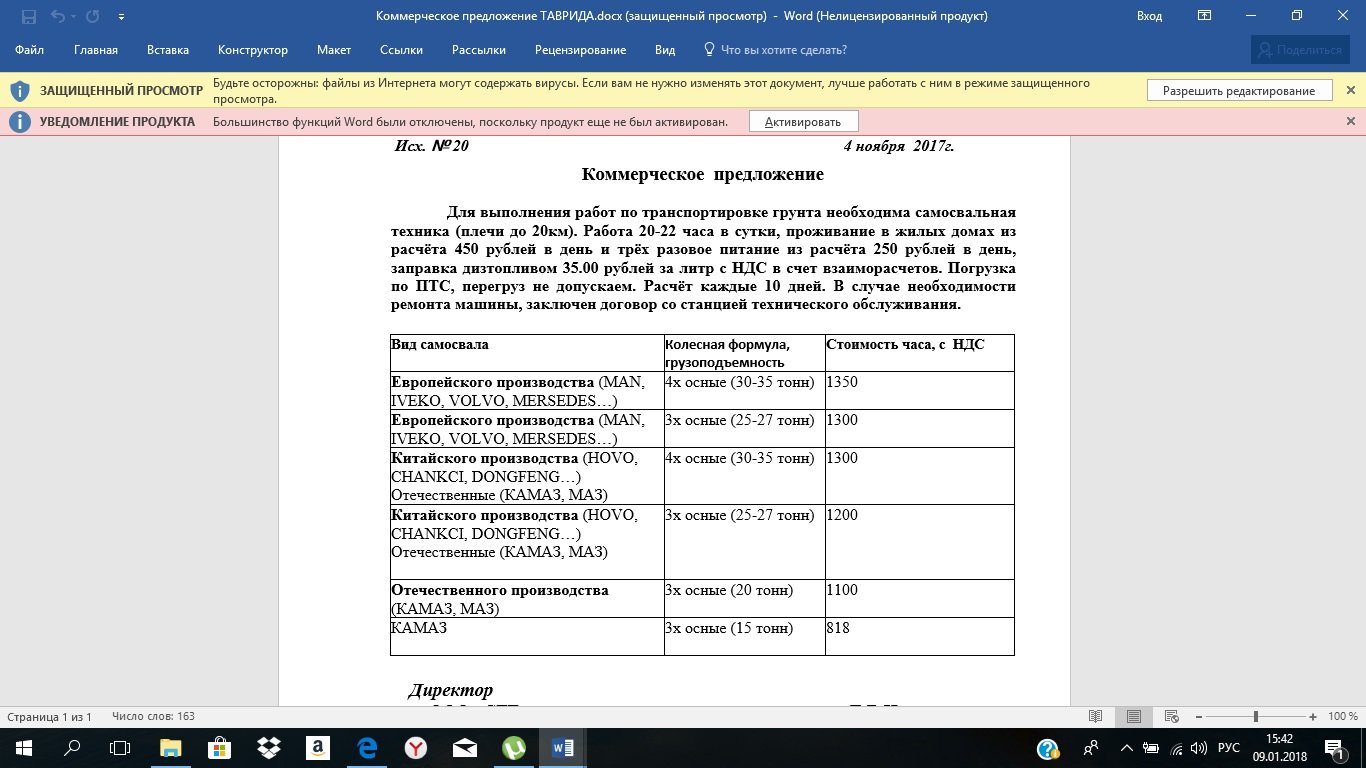Screen dimensions: 1366x768
Task: Open Microsoft Edge from the taskbar
Action: click(366, 748)
